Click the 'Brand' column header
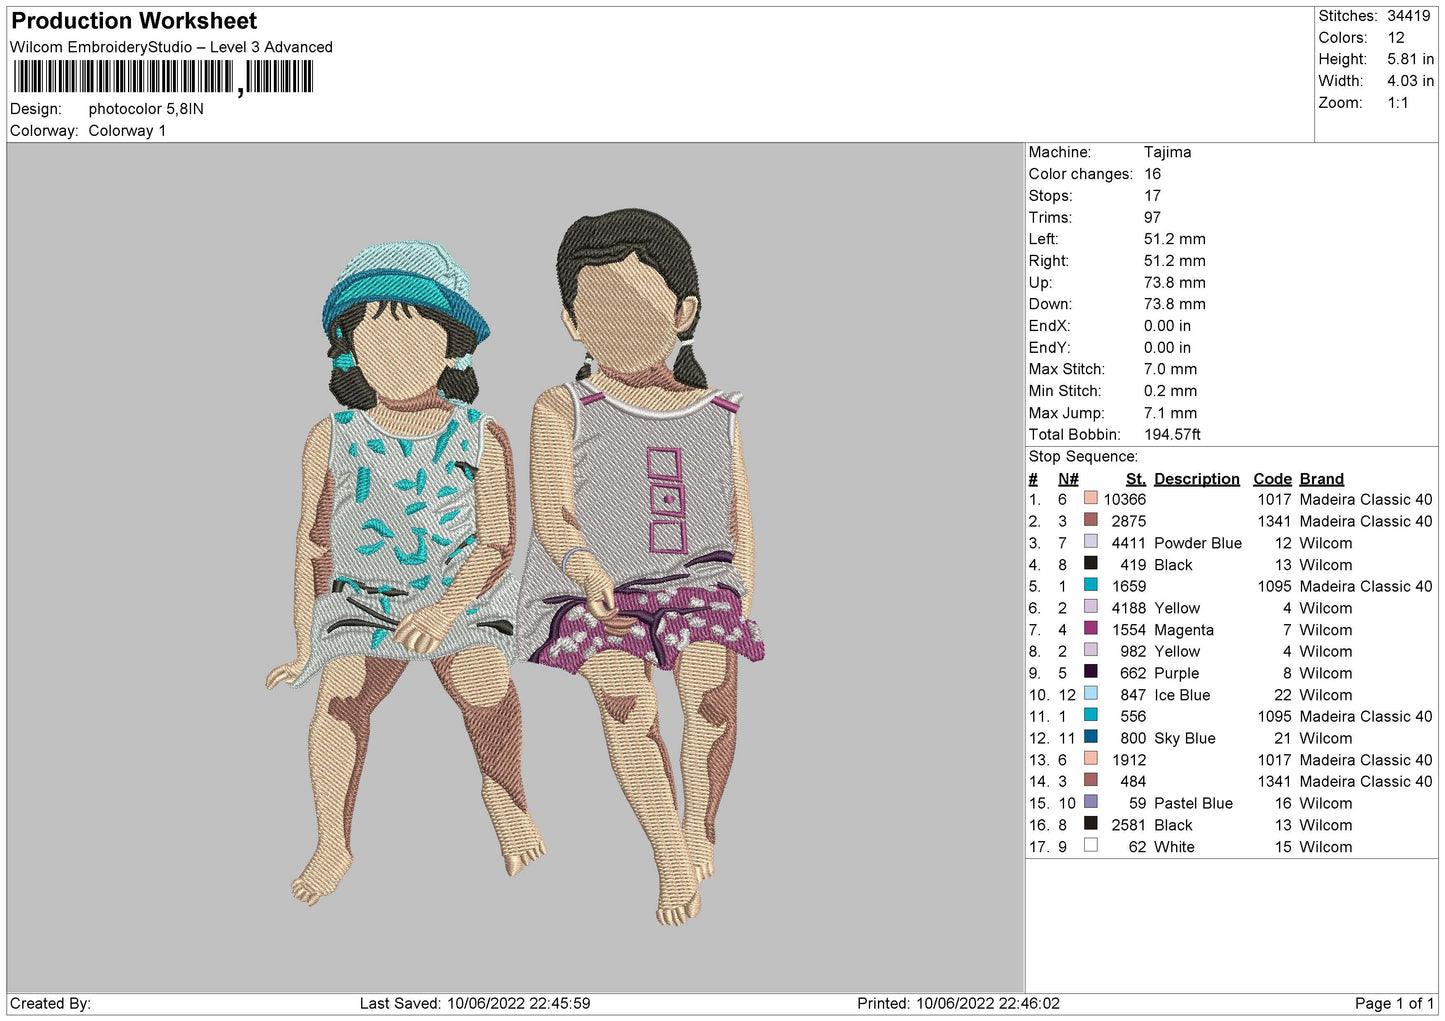This screenshot has height=1021, width=1445. pyautogui.click(x=1322, y=479)
